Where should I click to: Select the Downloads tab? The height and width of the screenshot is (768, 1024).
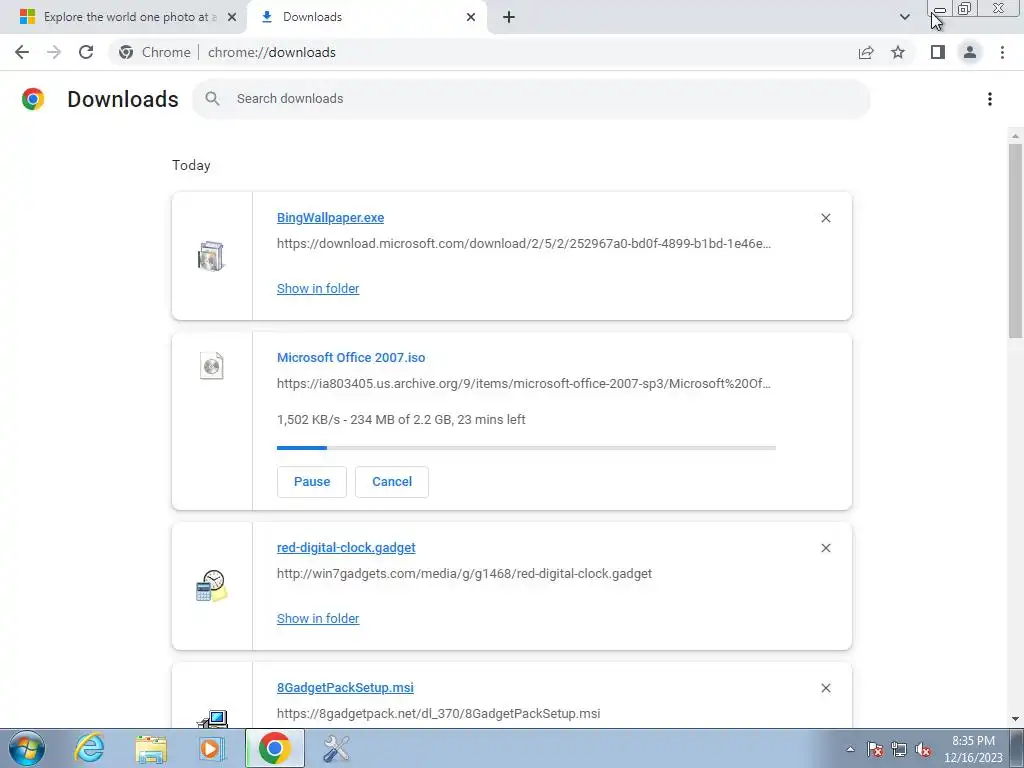[x=366, y=17]
